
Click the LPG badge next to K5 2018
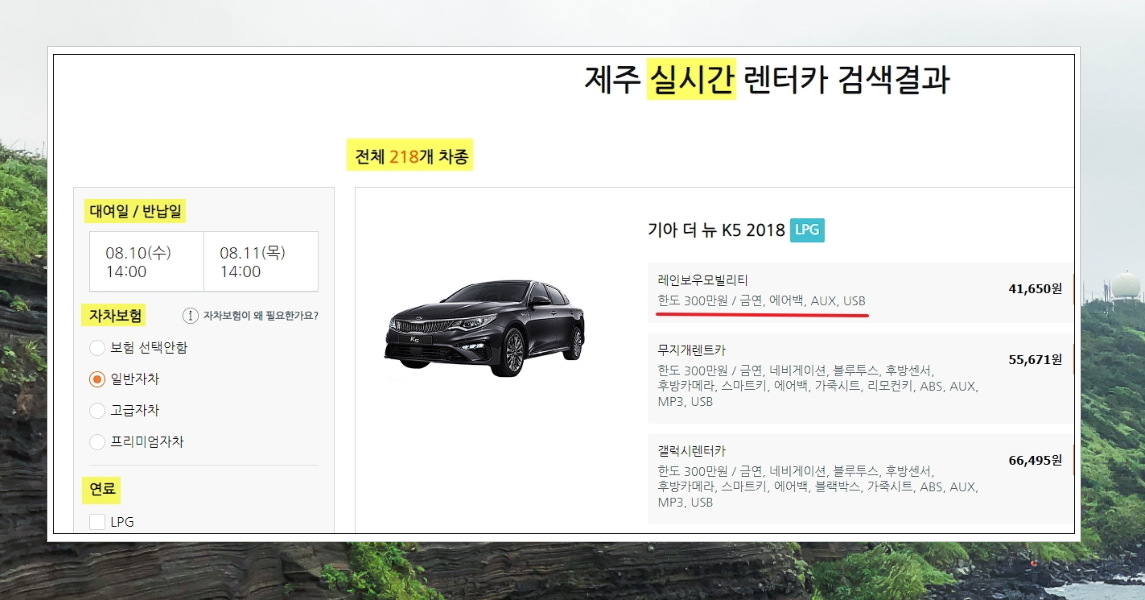[x=807, y=230]
